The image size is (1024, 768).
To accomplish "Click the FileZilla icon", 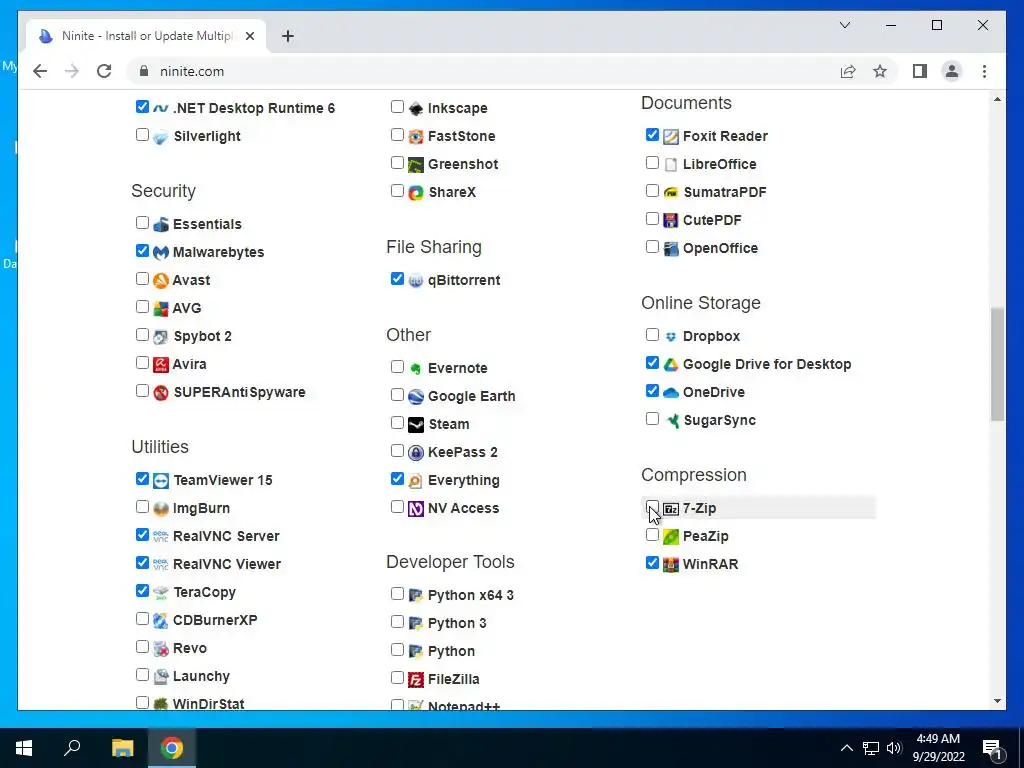I will (x=416, y=680).
